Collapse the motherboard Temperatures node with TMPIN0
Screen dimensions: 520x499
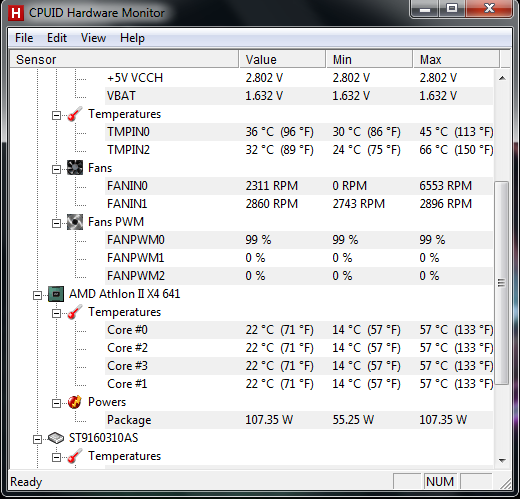click(x=56, y=116)
